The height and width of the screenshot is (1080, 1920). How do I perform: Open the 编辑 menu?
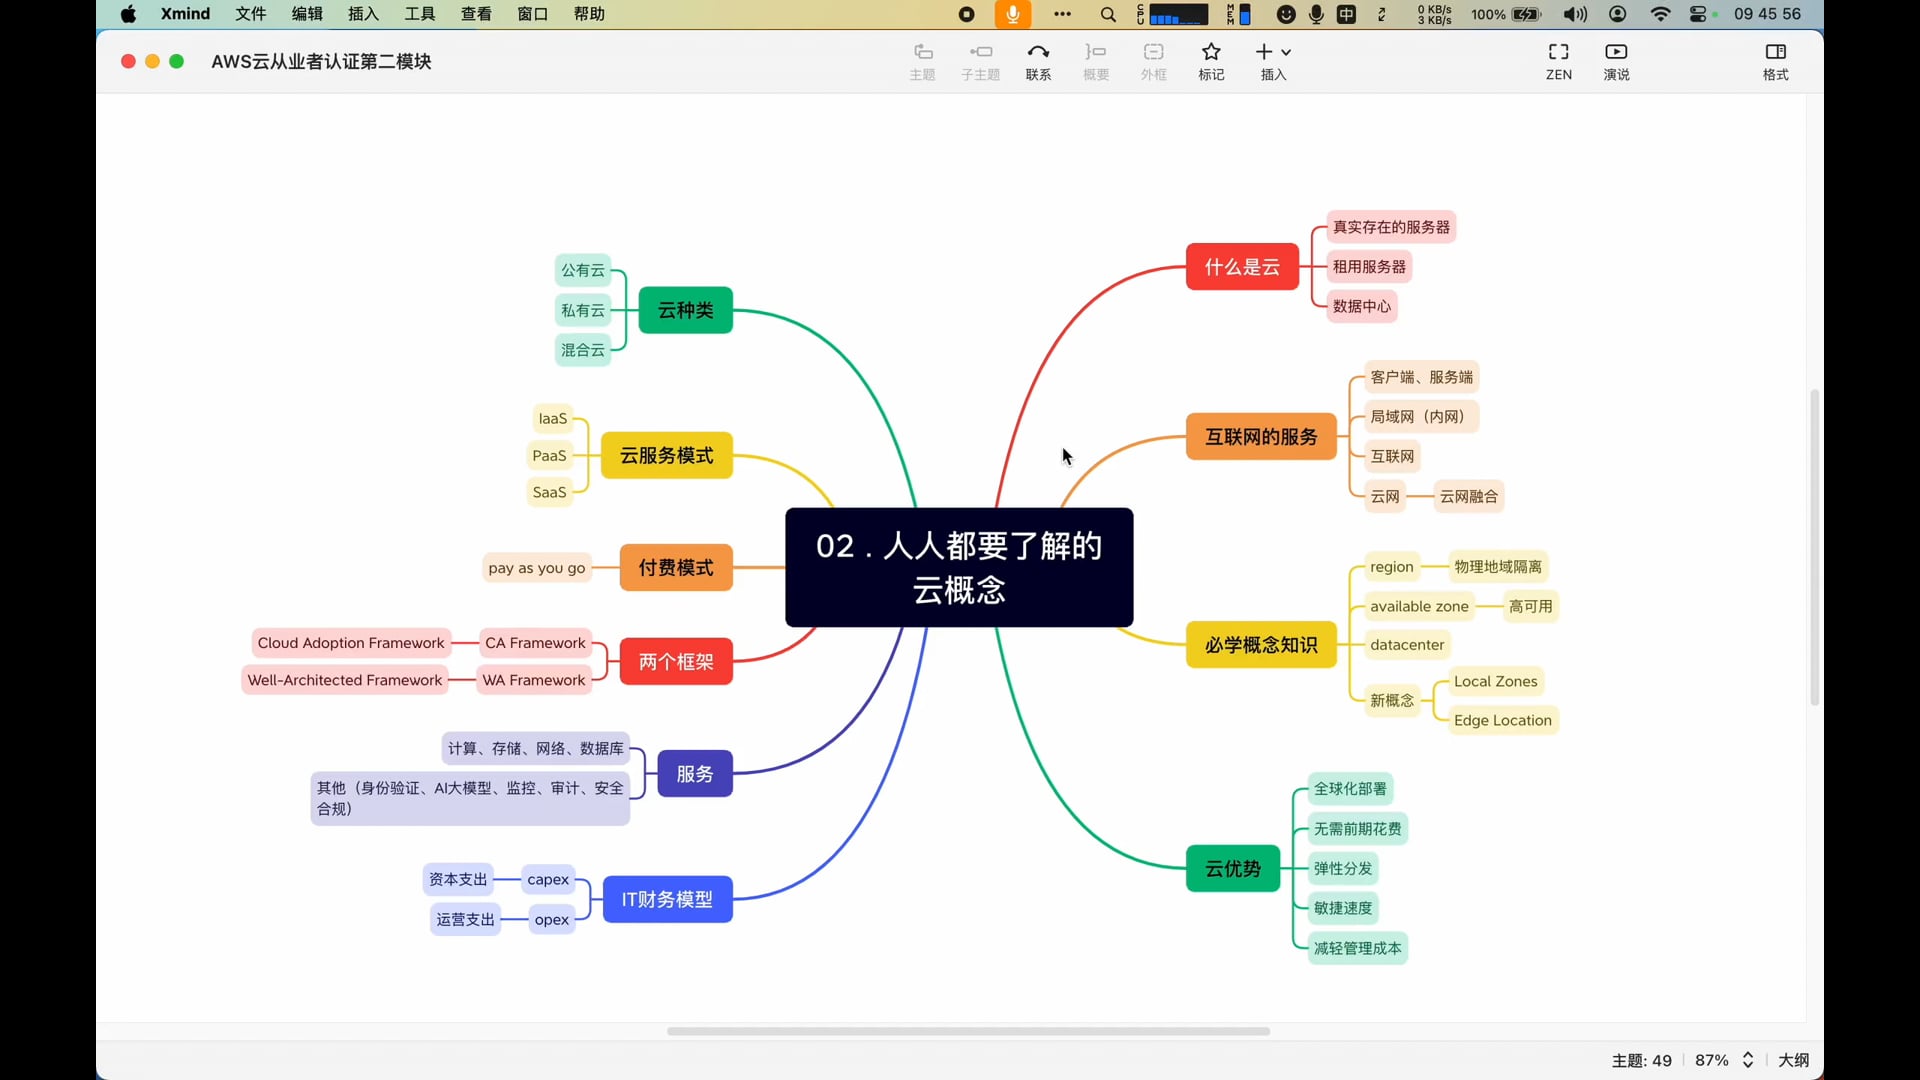(307, 14)
